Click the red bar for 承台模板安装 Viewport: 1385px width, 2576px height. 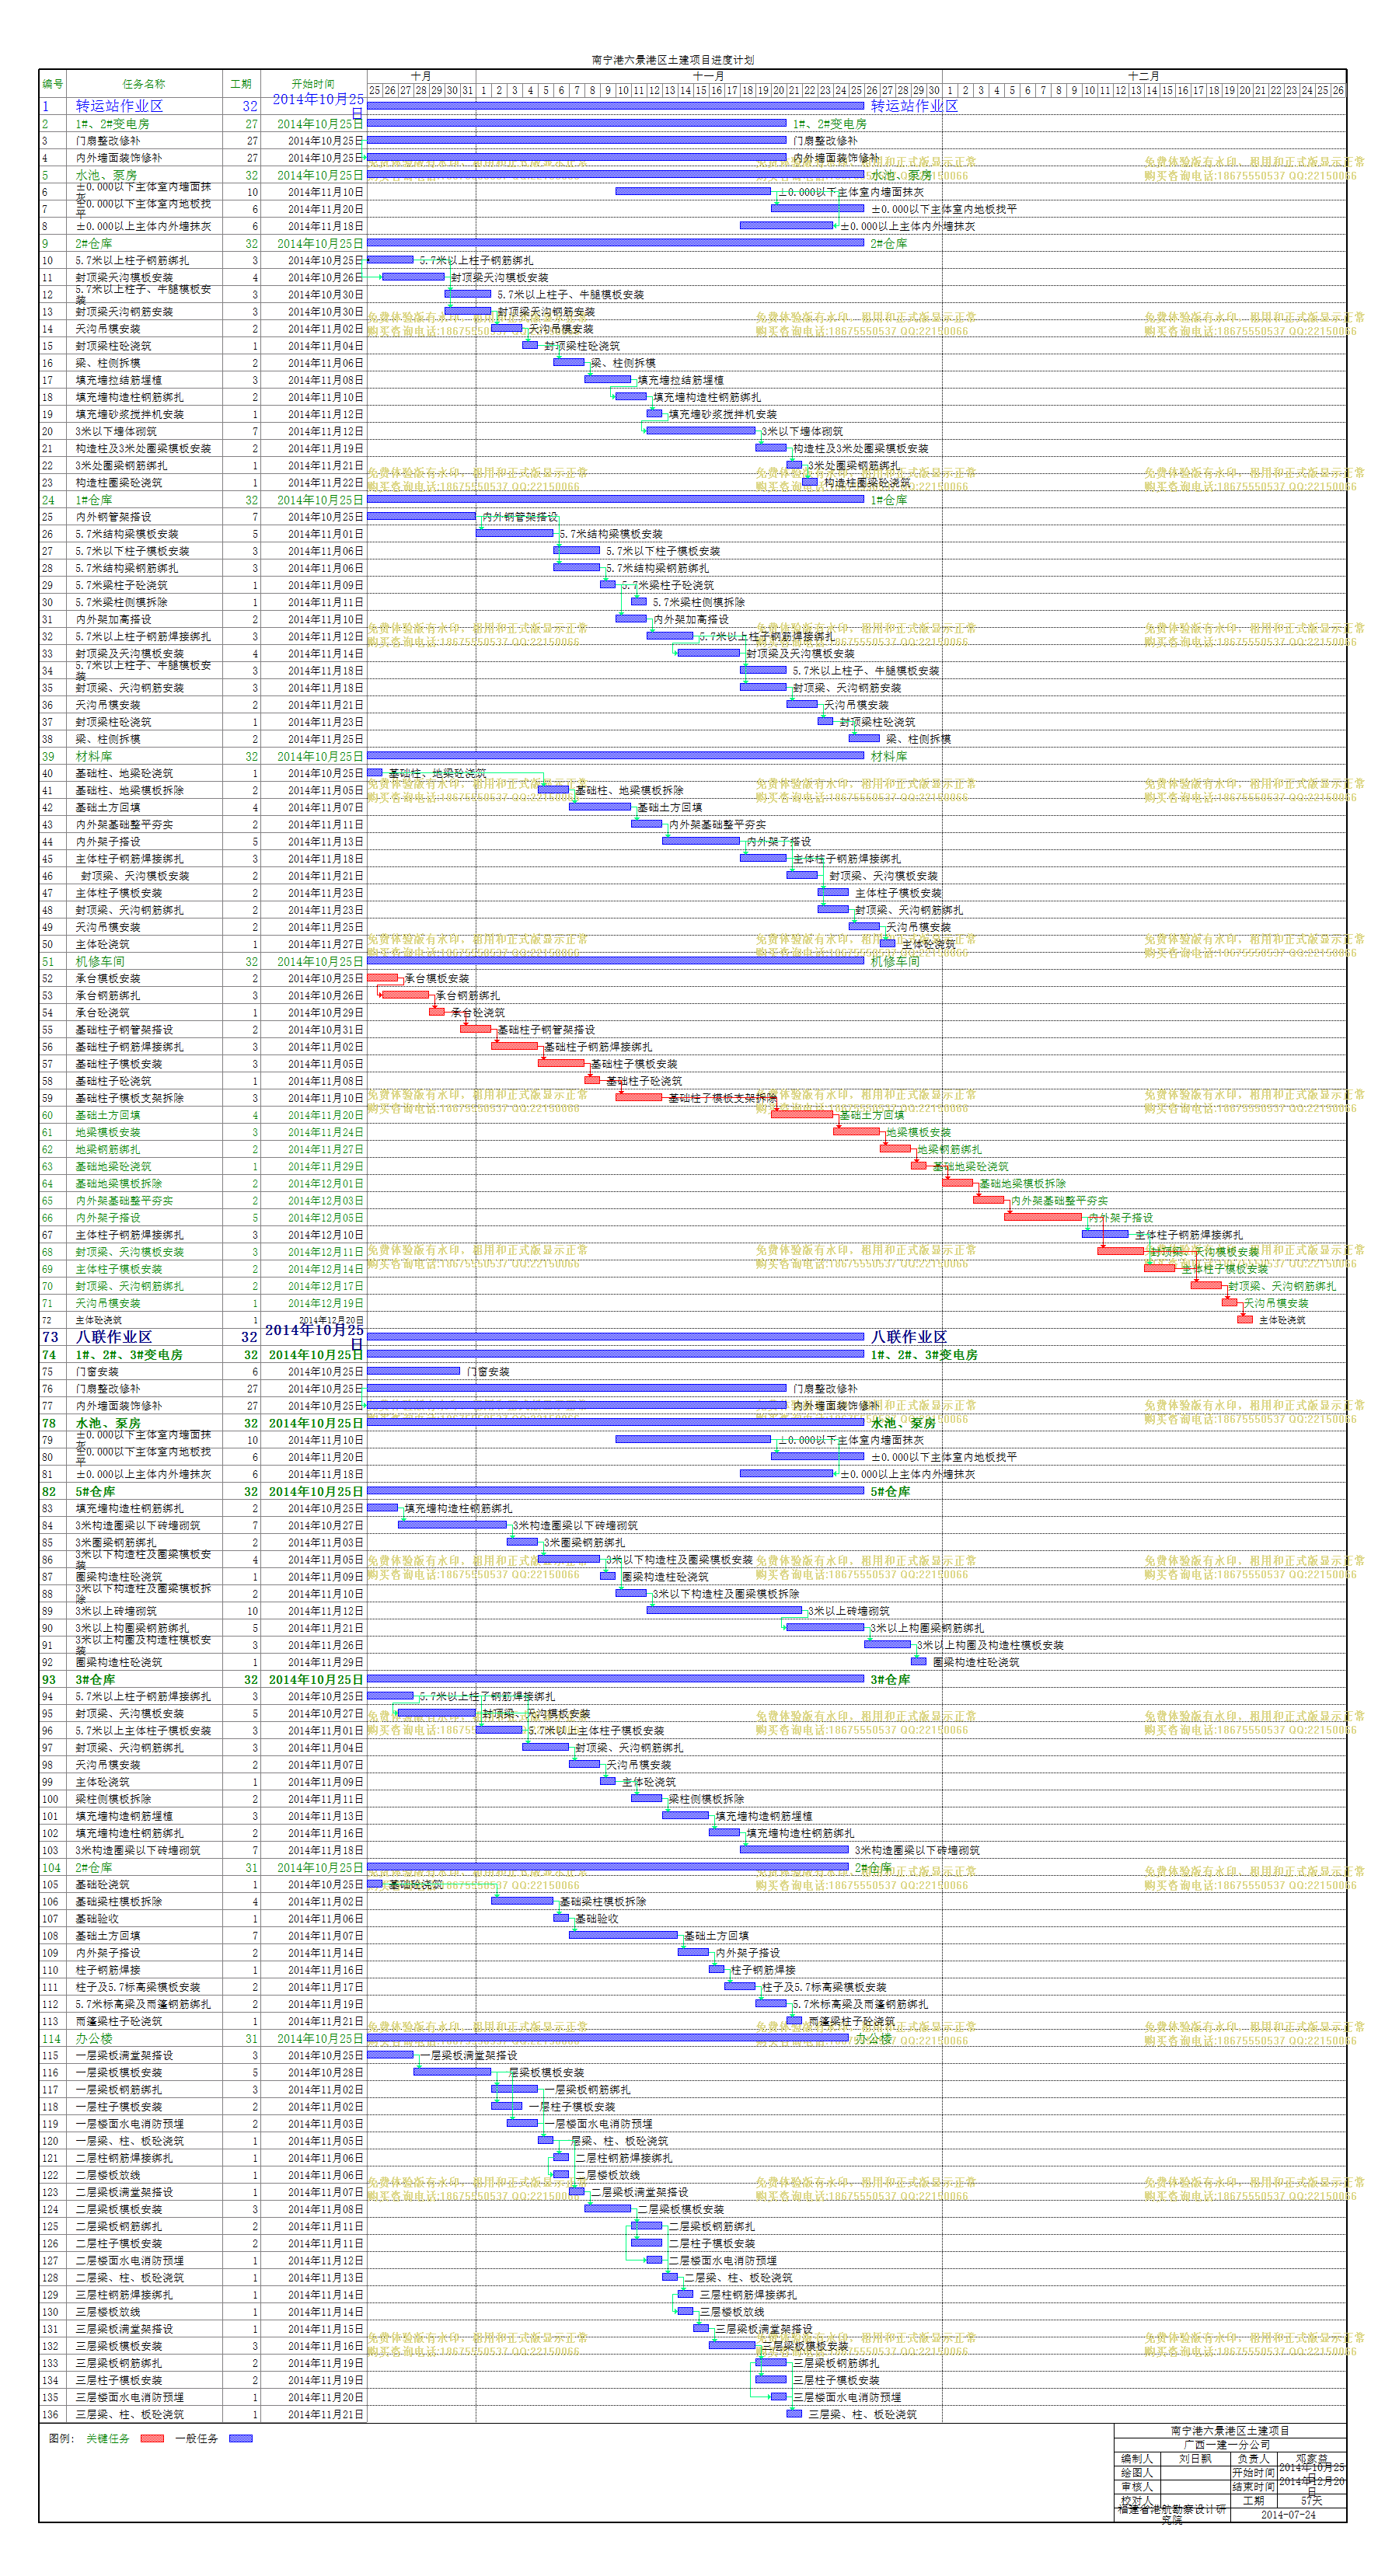pos(382,977)
